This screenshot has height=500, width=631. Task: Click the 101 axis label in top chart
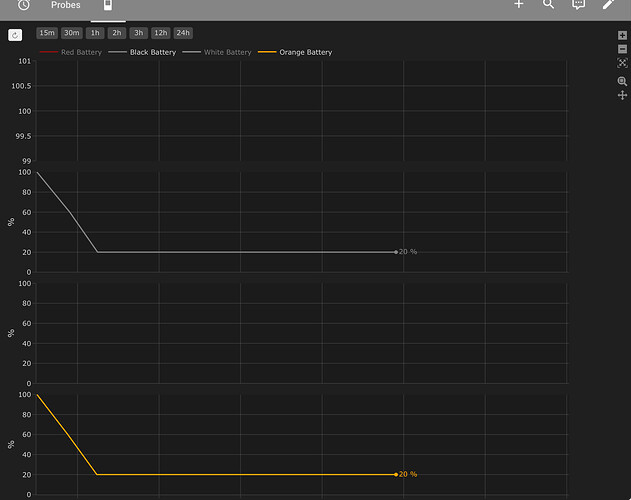(25, 61)
